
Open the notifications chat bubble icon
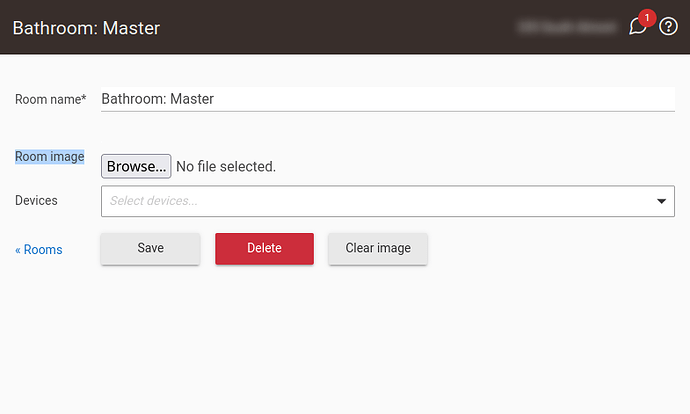pos(637,27)
